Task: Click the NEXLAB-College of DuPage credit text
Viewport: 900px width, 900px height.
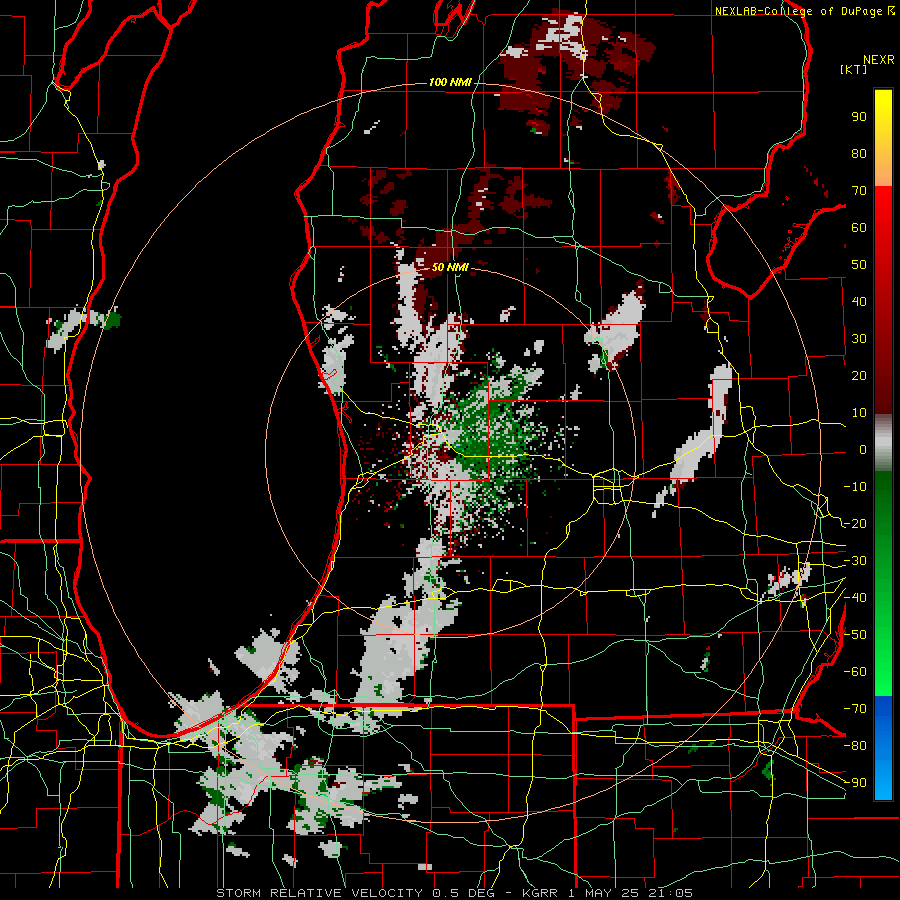Action: pyautogui.click(x=805, y=11)
